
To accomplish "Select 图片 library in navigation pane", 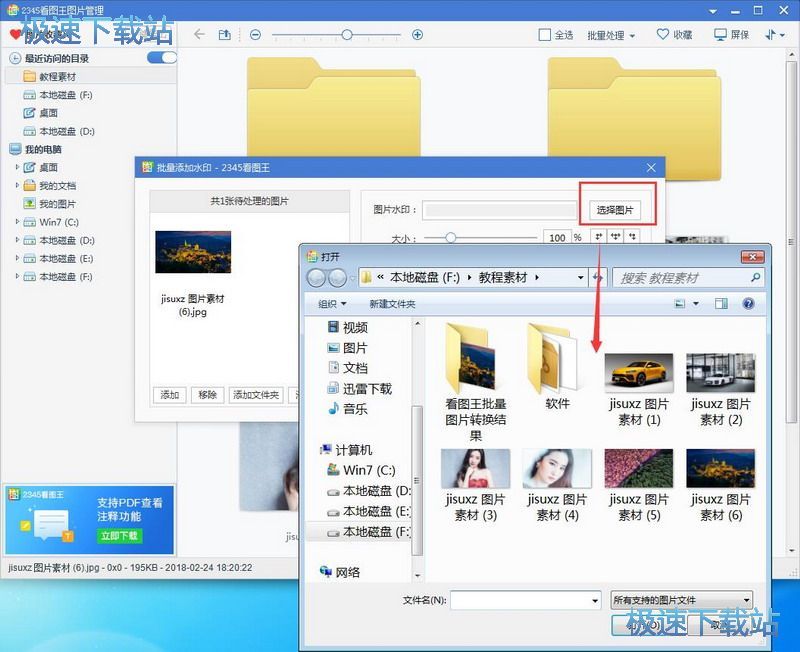I will click(x=348, y=348).
